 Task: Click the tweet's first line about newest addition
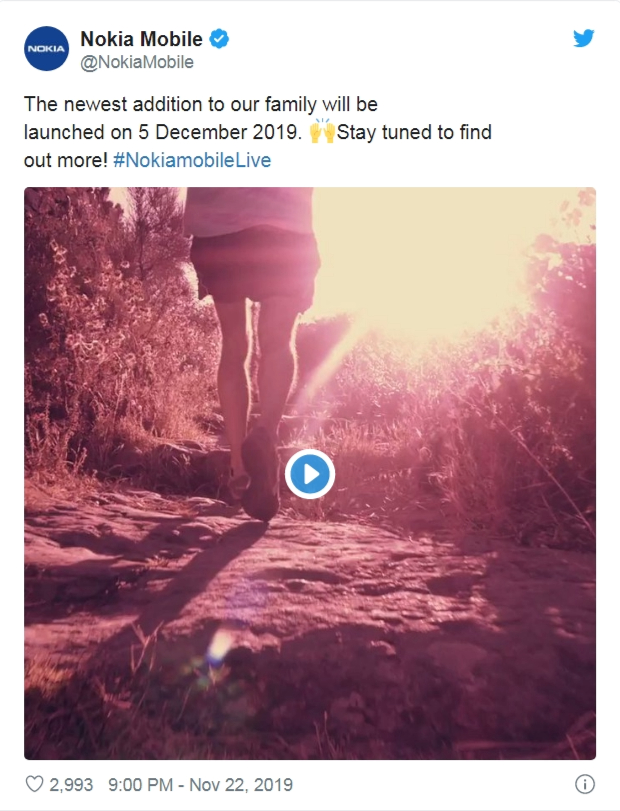[x=201, y=104]
